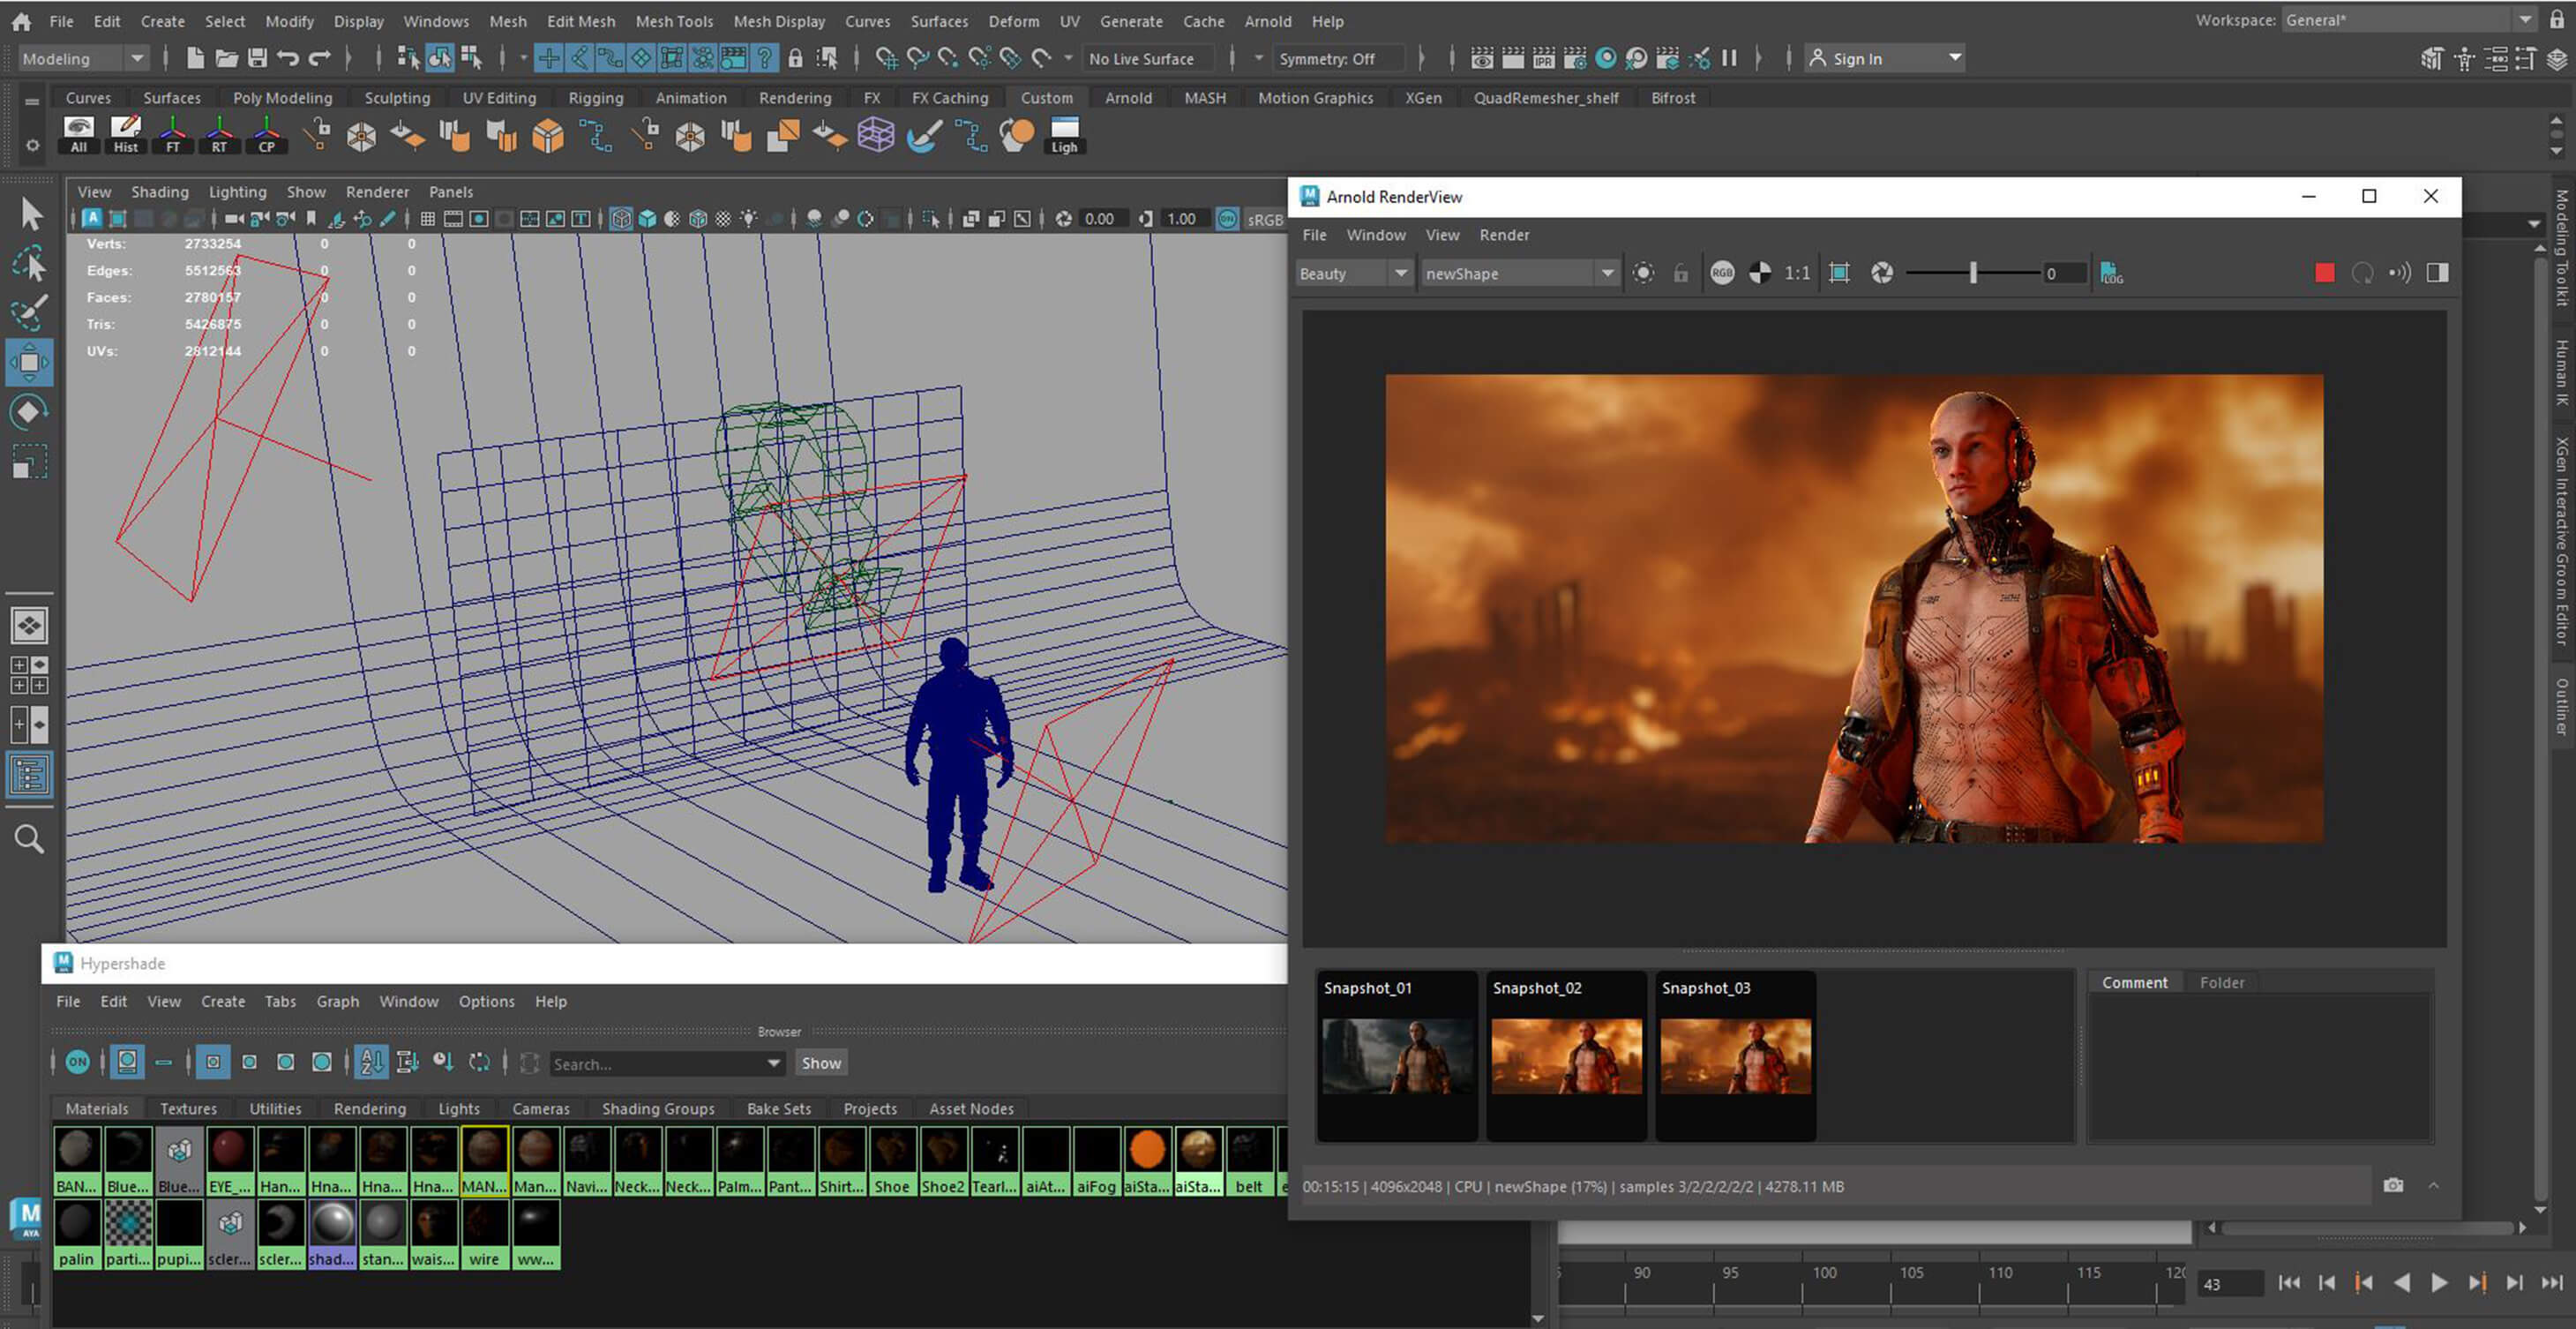The height and width of the screenshot is (1329, 2576).
Task: Toggle RGB channel display in RenderView
Action: tap(1722, 273)
